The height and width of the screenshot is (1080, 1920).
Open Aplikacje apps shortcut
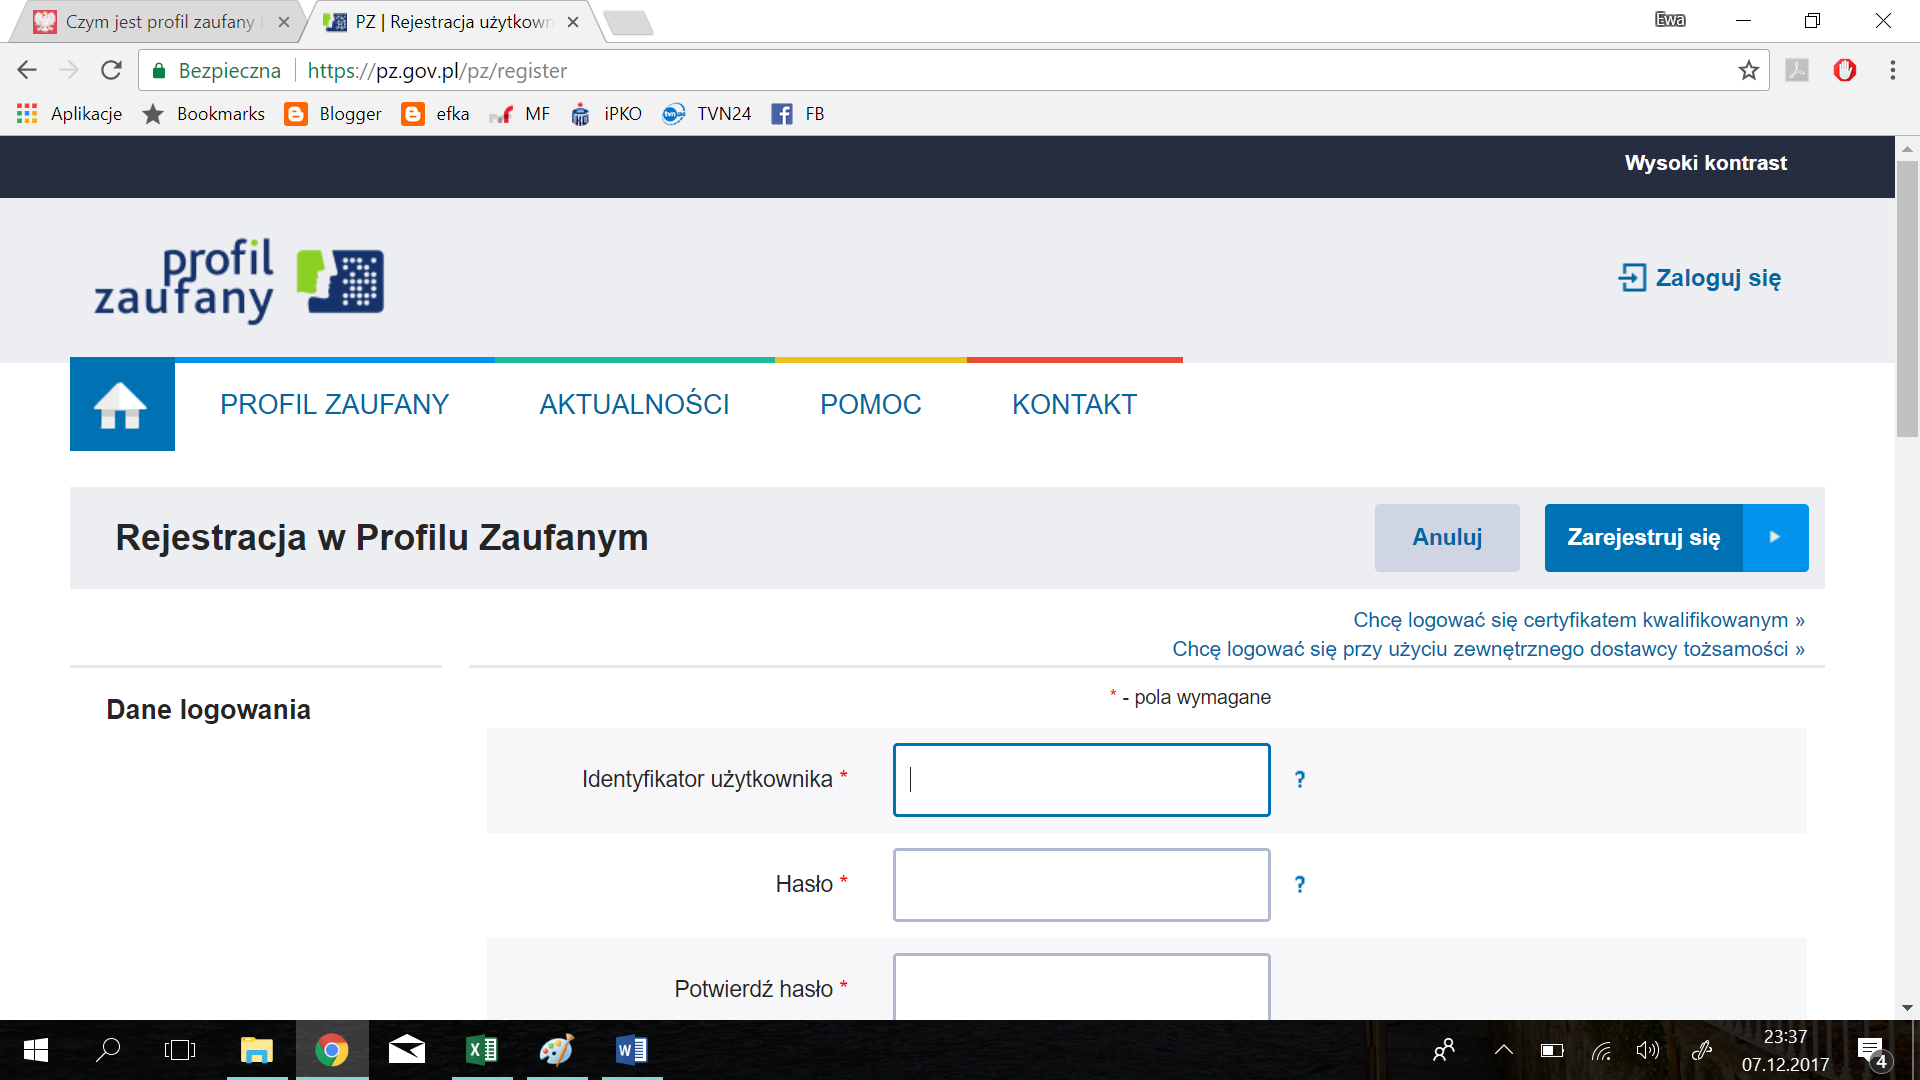[69, 114]
